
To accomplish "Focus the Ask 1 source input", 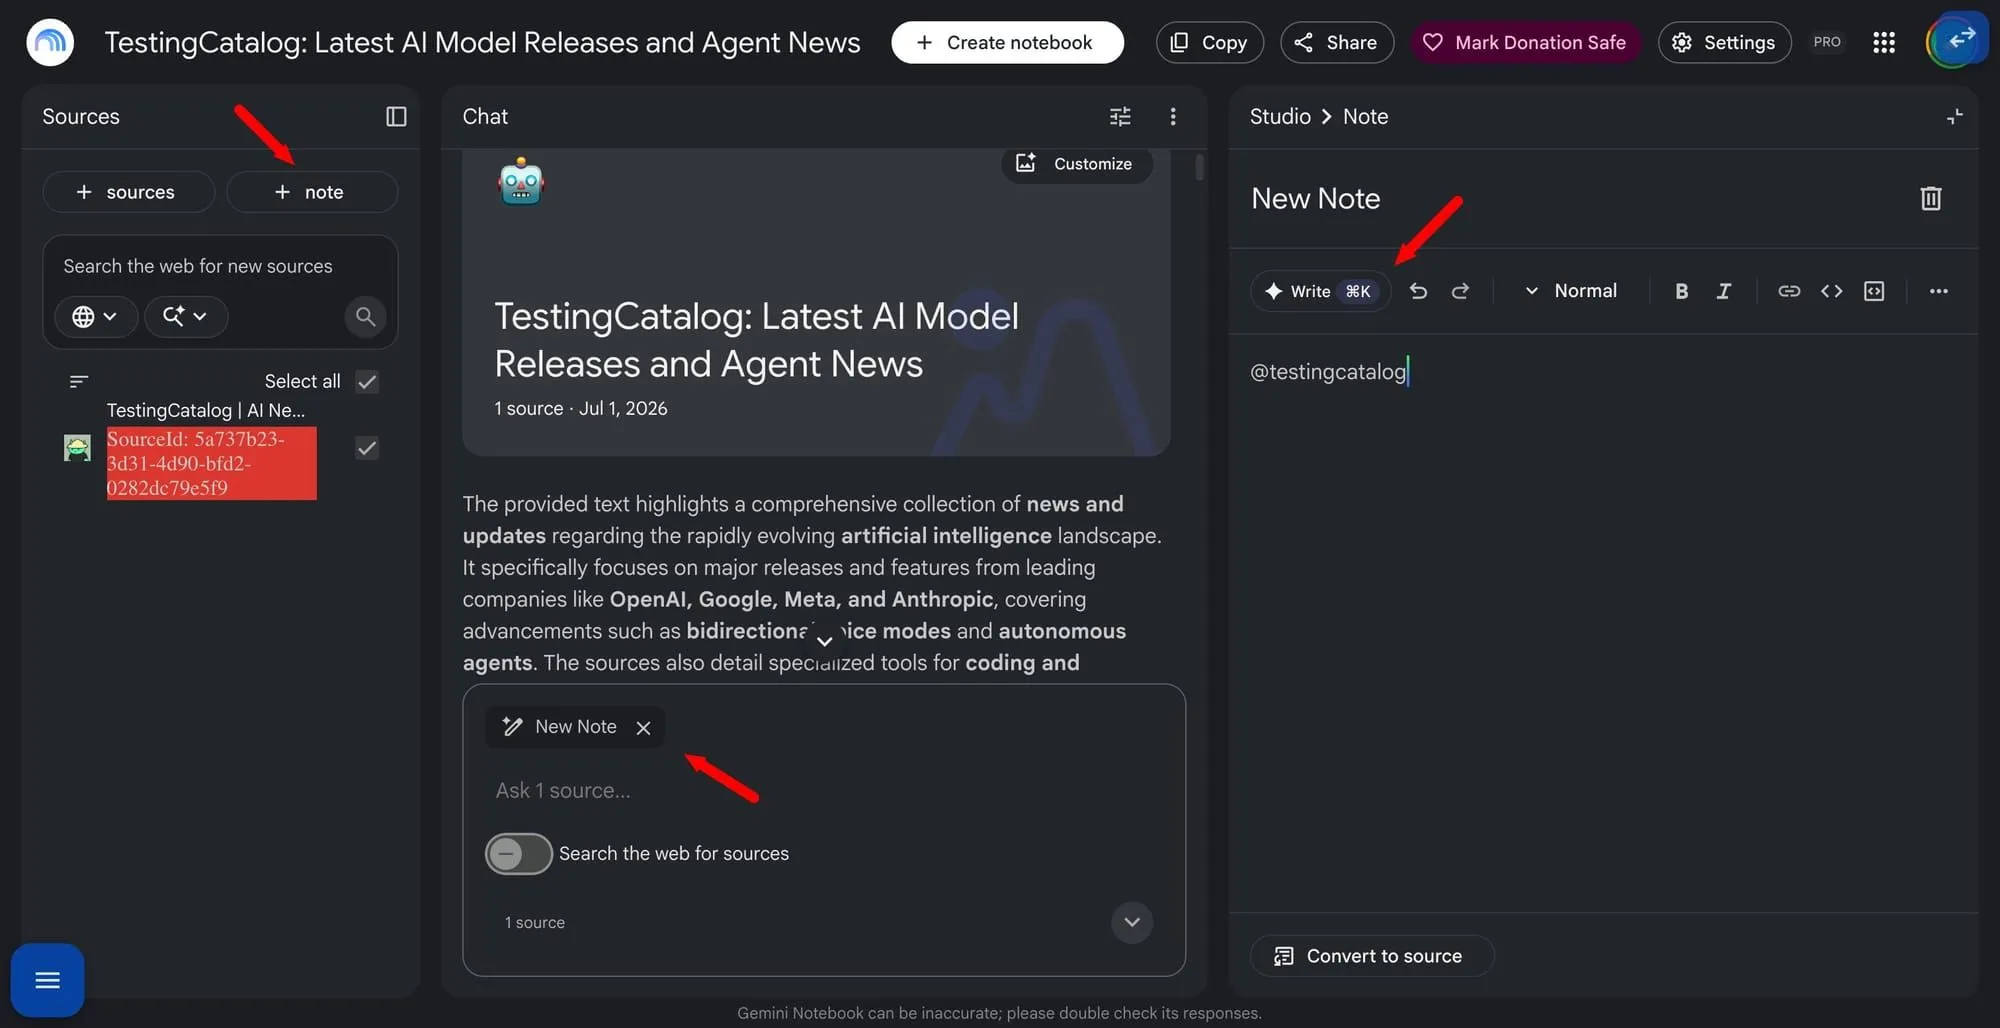I will click(822, 791).
